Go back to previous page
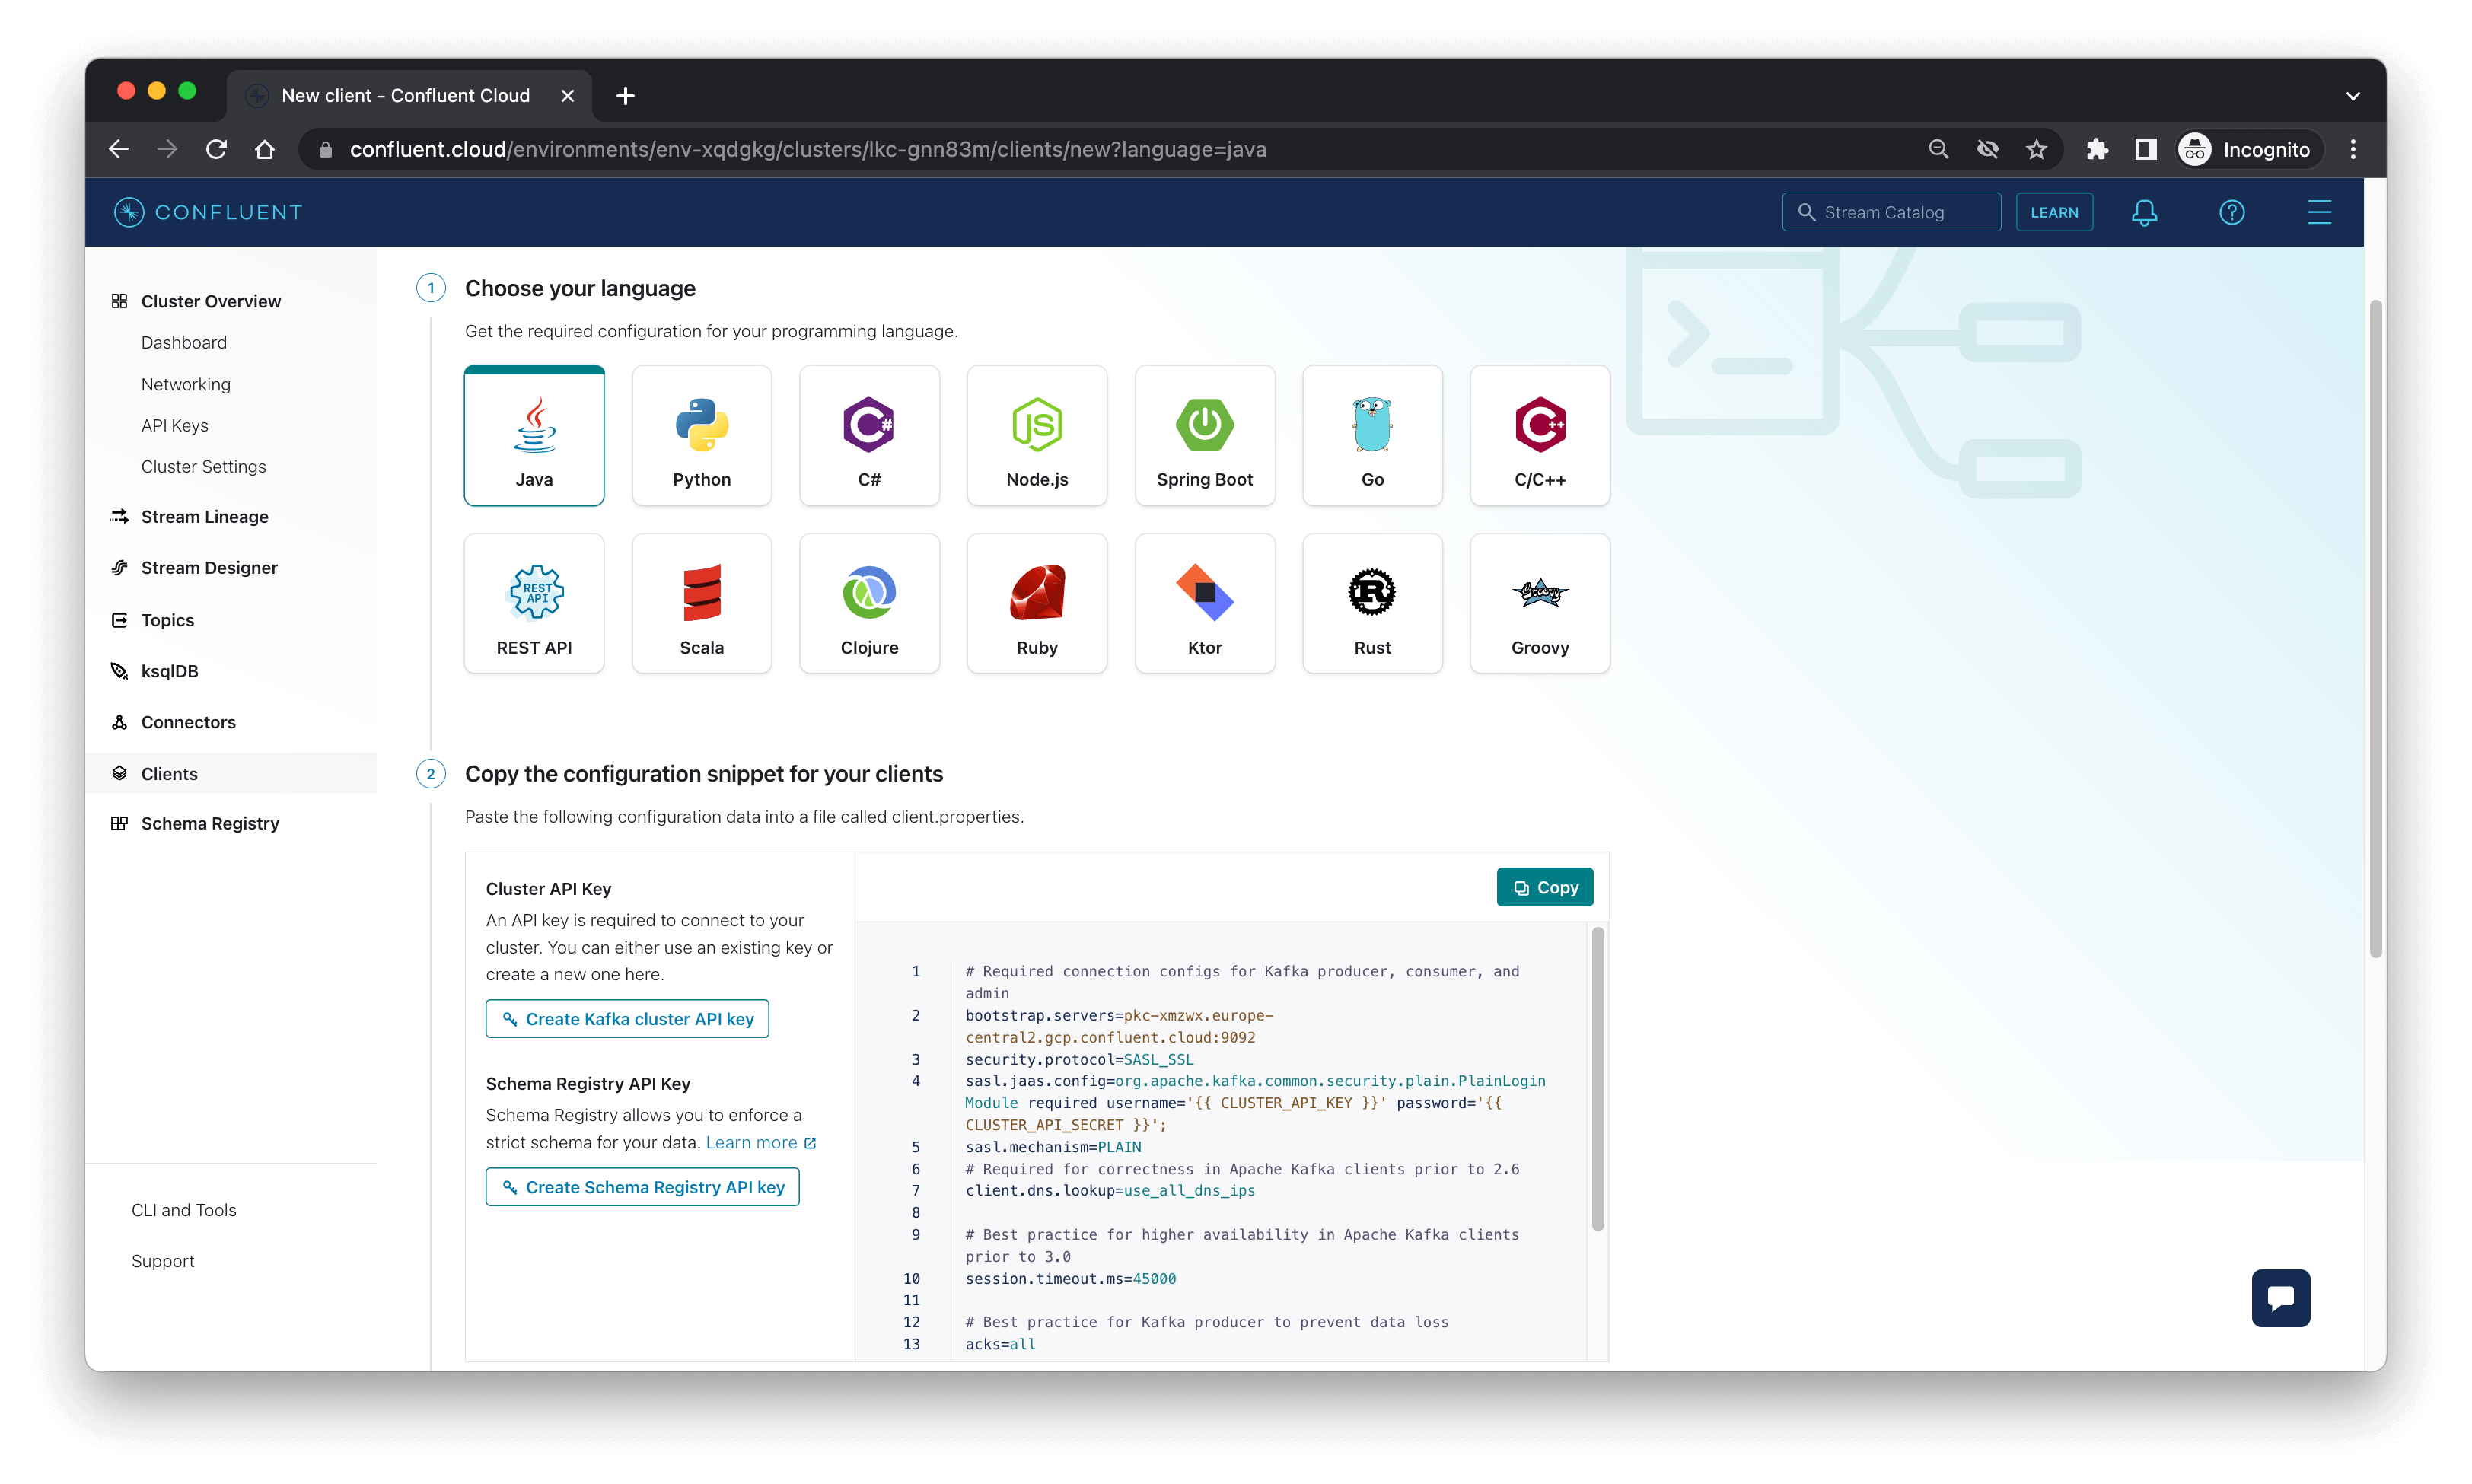 119,149
